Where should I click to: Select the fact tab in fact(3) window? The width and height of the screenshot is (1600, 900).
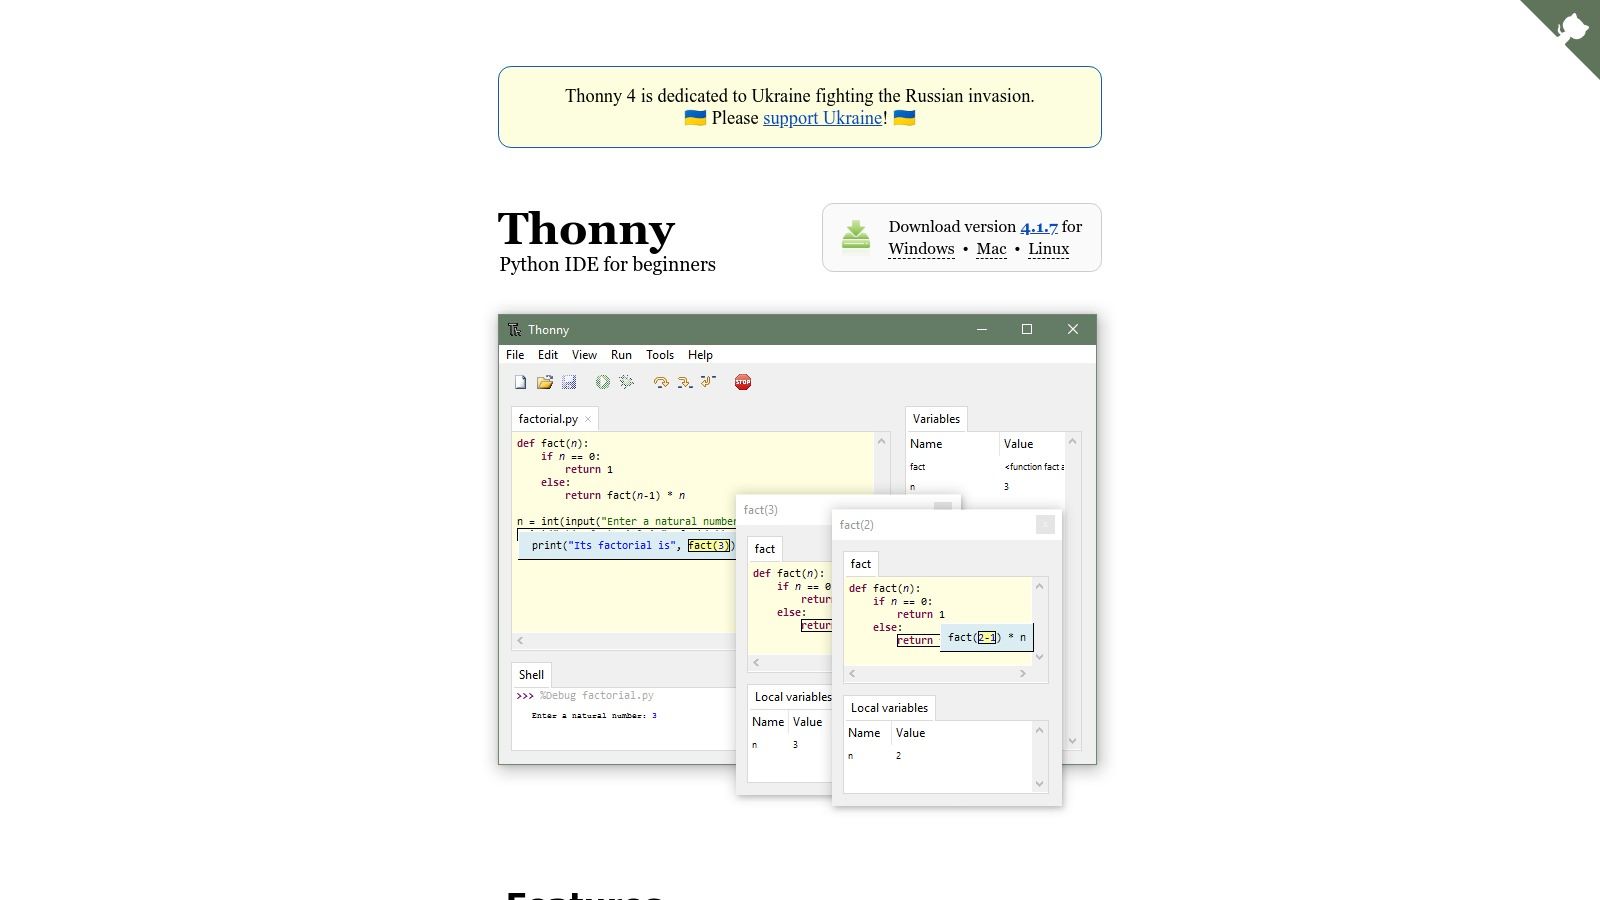coord(764,548)
